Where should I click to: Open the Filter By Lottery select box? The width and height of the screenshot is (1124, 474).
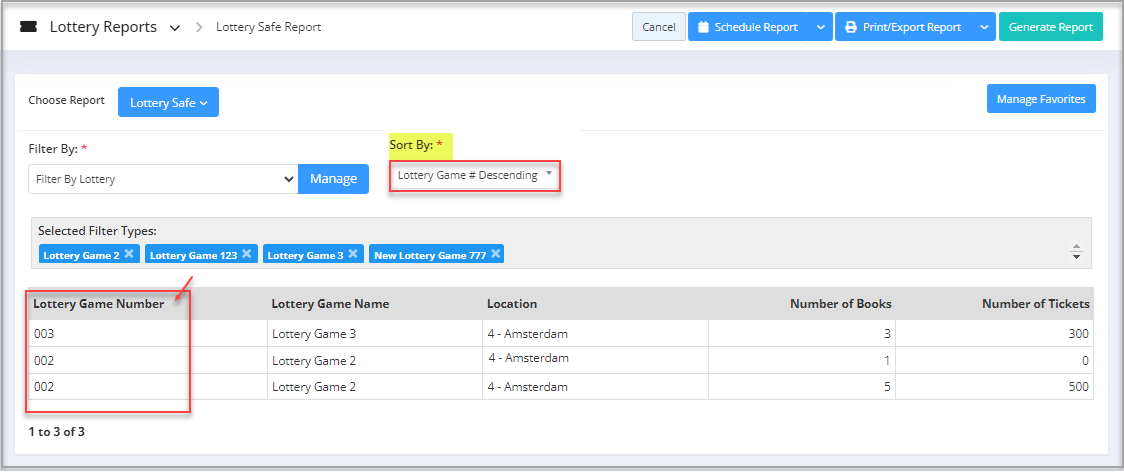[x=162, y=179]
